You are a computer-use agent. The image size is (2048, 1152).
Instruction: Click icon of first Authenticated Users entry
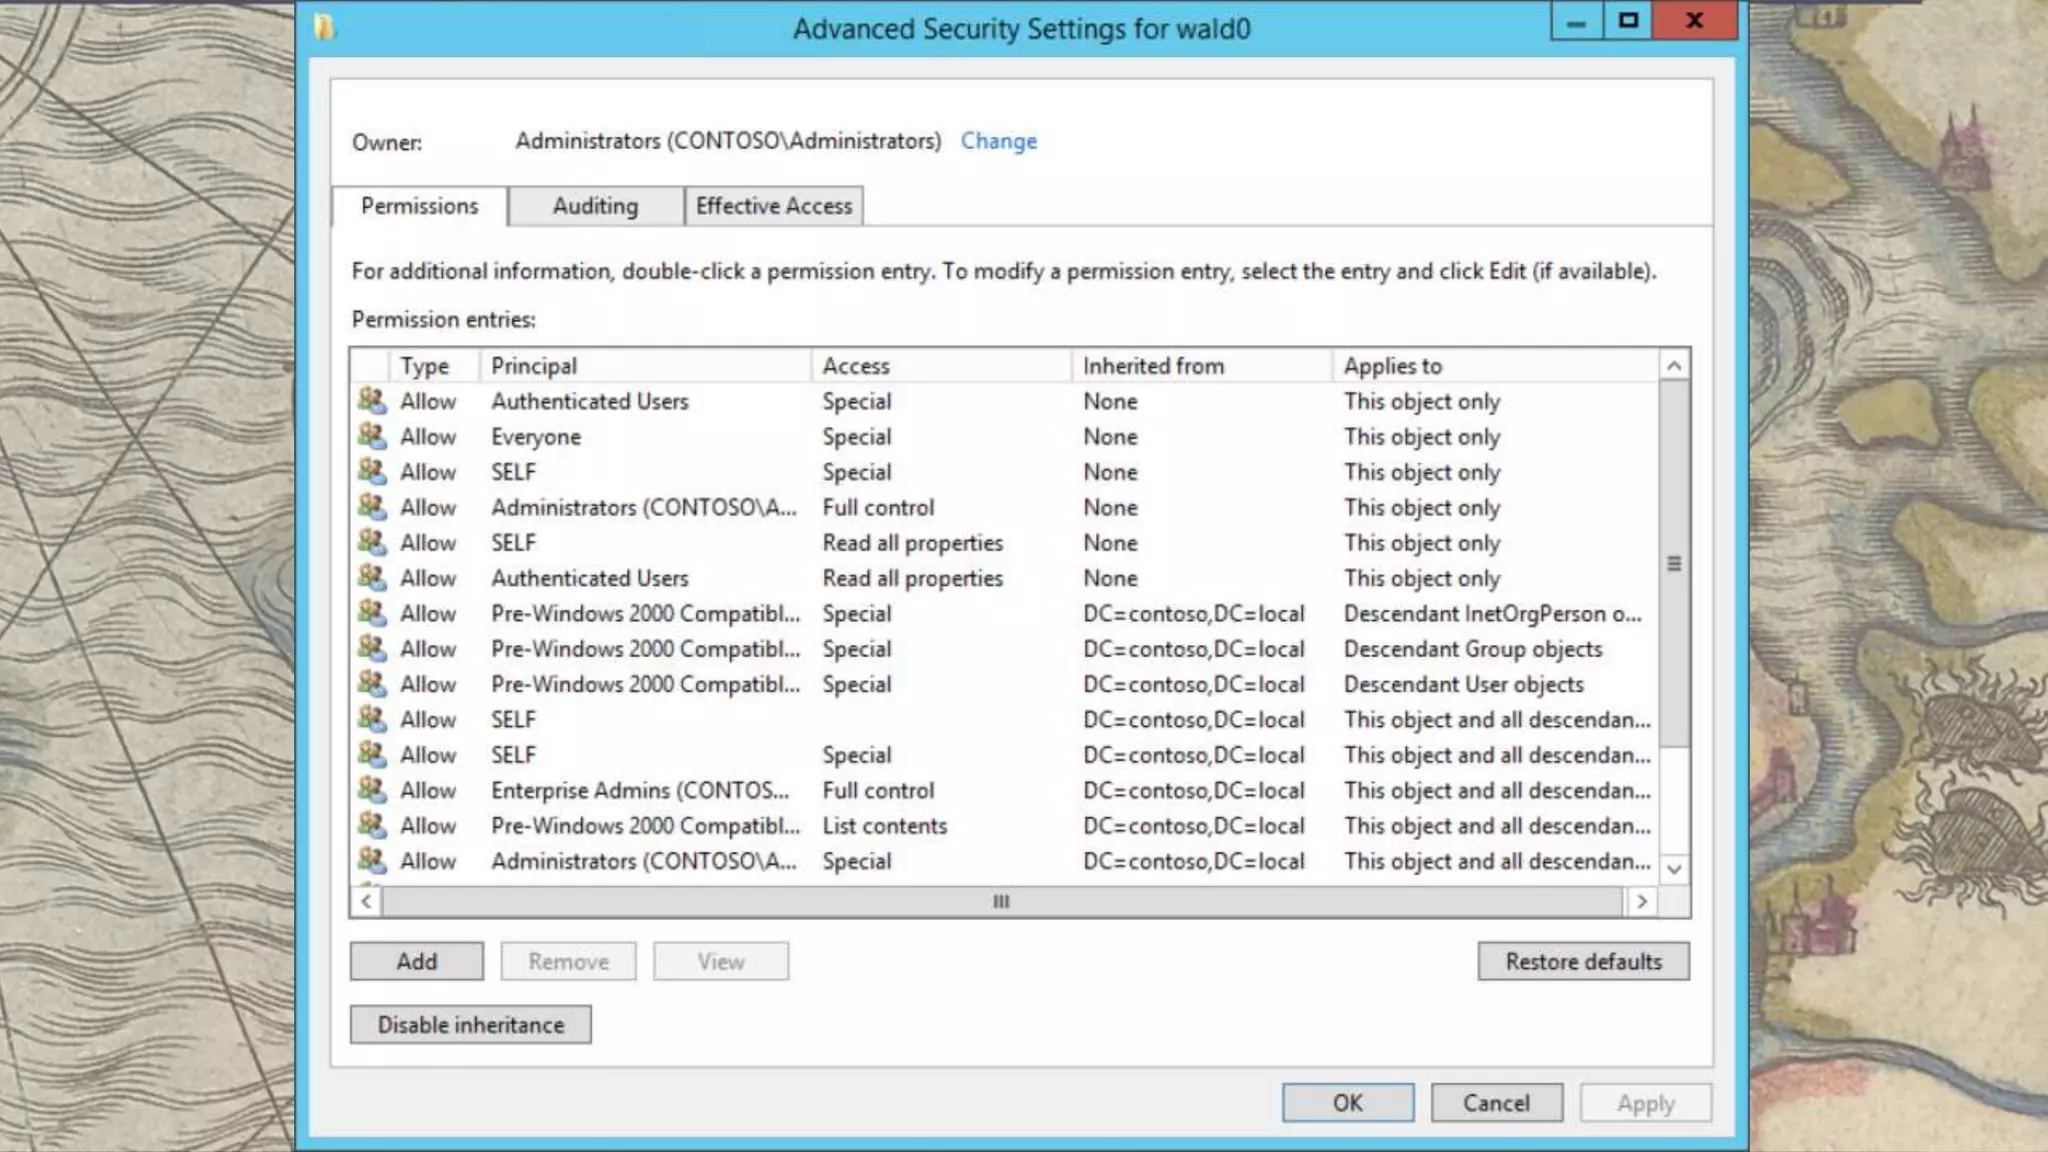click(x=372, y=401)
